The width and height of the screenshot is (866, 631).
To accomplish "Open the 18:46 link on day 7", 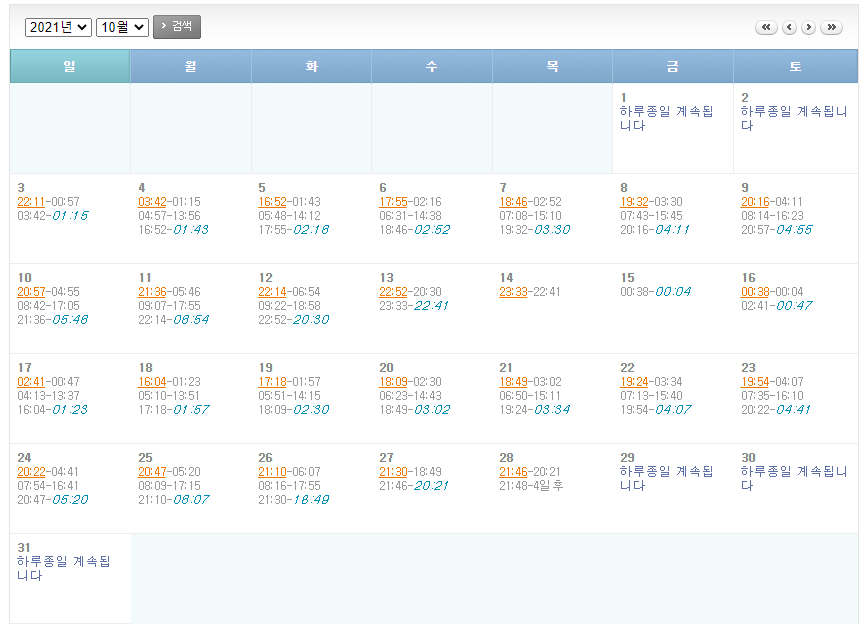I will (x=514, y=202).
